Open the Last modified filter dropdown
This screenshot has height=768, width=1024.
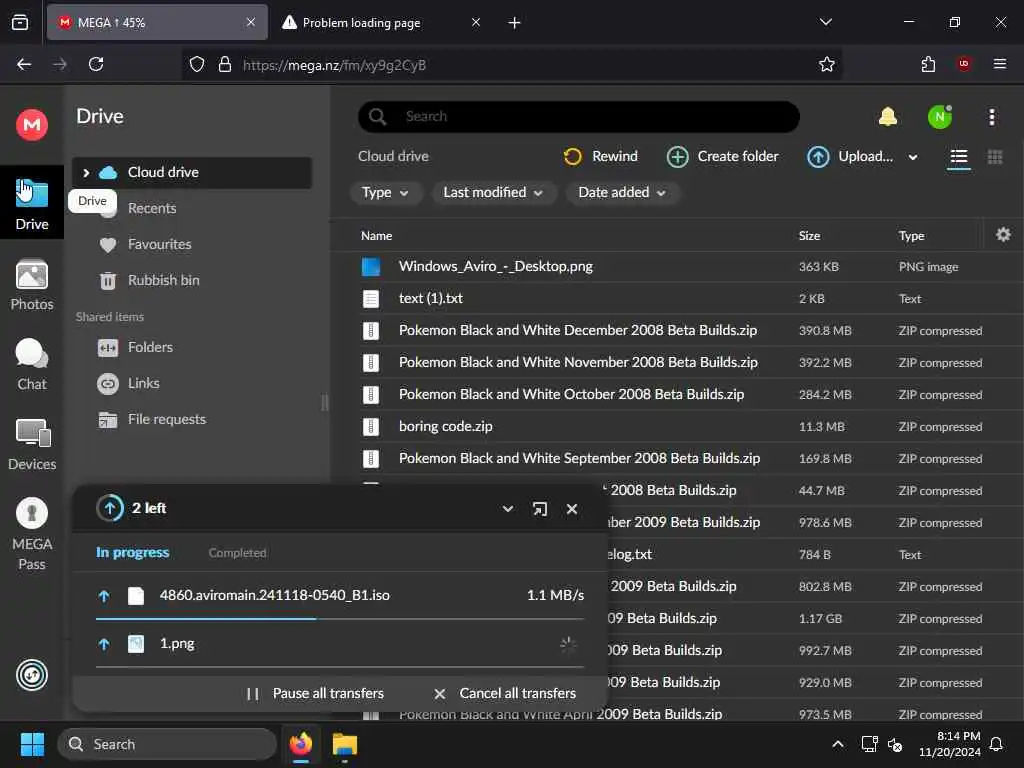[492, 193]
